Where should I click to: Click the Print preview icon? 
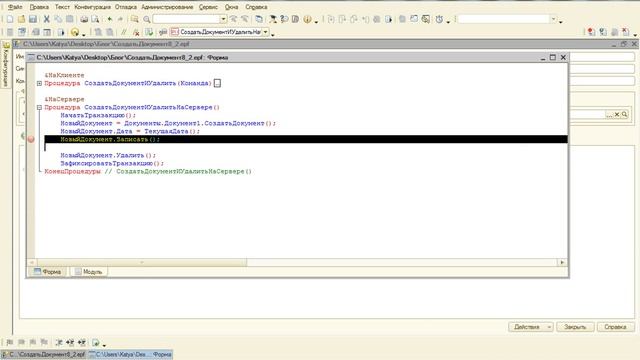coord(95,19)
